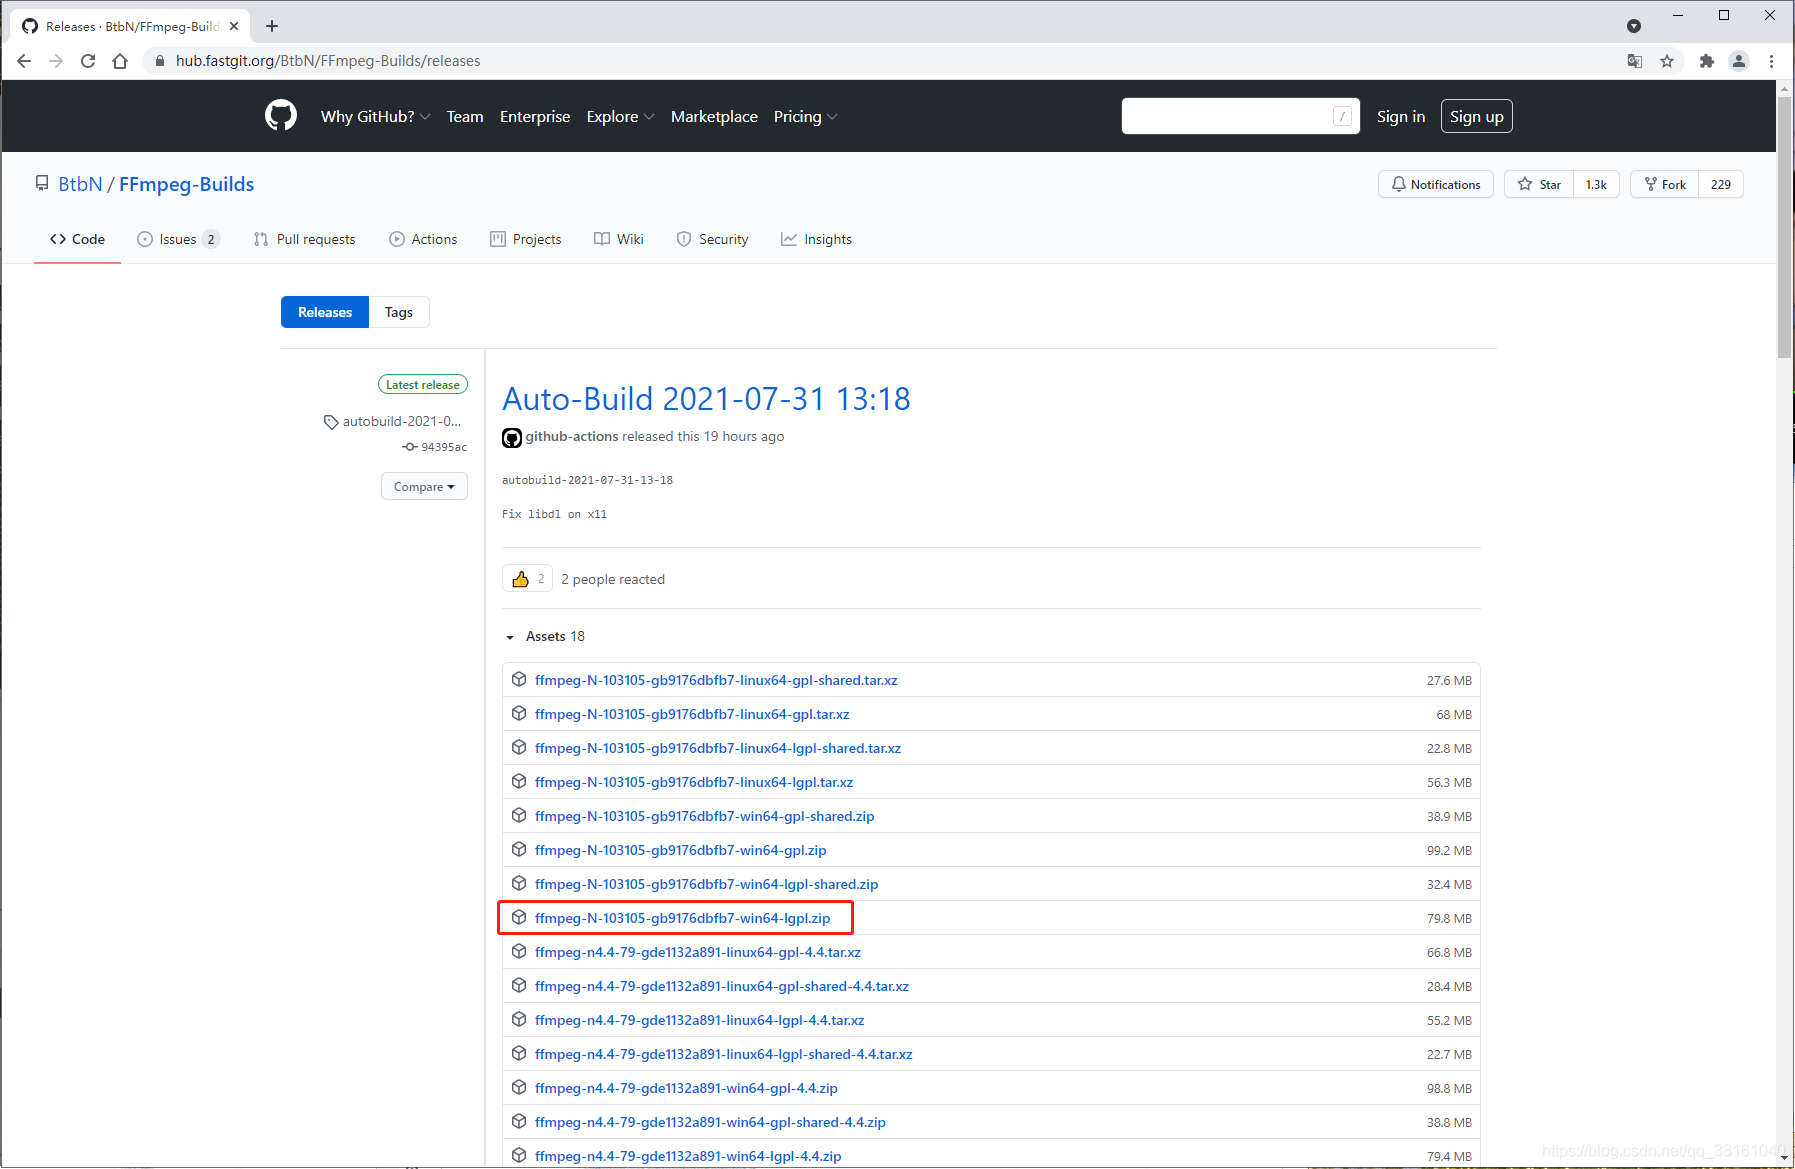1795x1169 pixels.
Task: Click the Marketplace nav link
Action: tap(714, 116)
